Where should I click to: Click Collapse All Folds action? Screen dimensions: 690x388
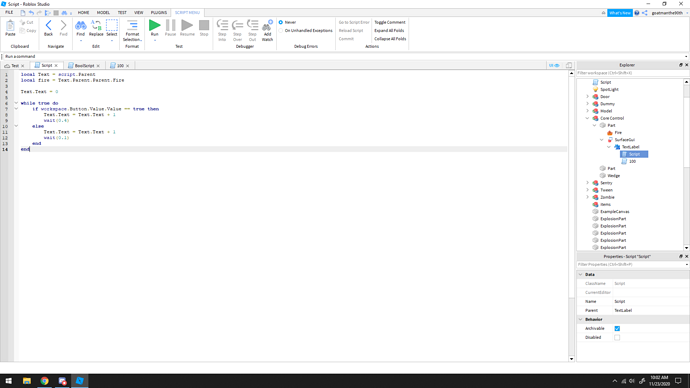(390, 39)
